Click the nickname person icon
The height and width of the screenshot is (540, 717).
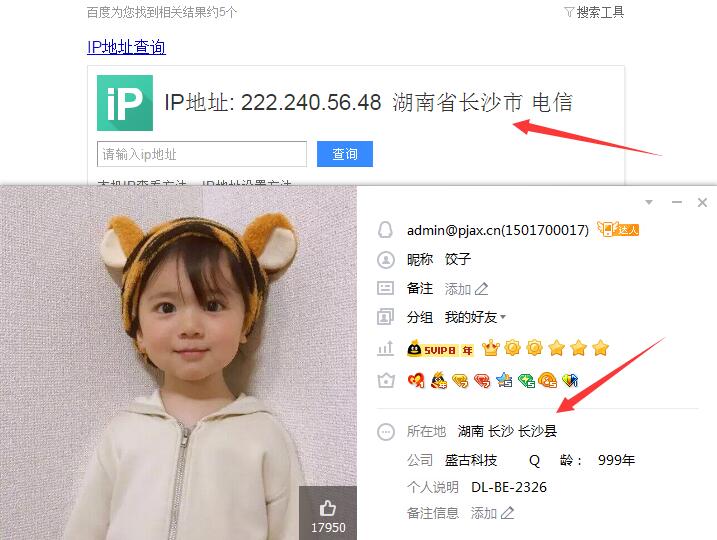[385, 260]
